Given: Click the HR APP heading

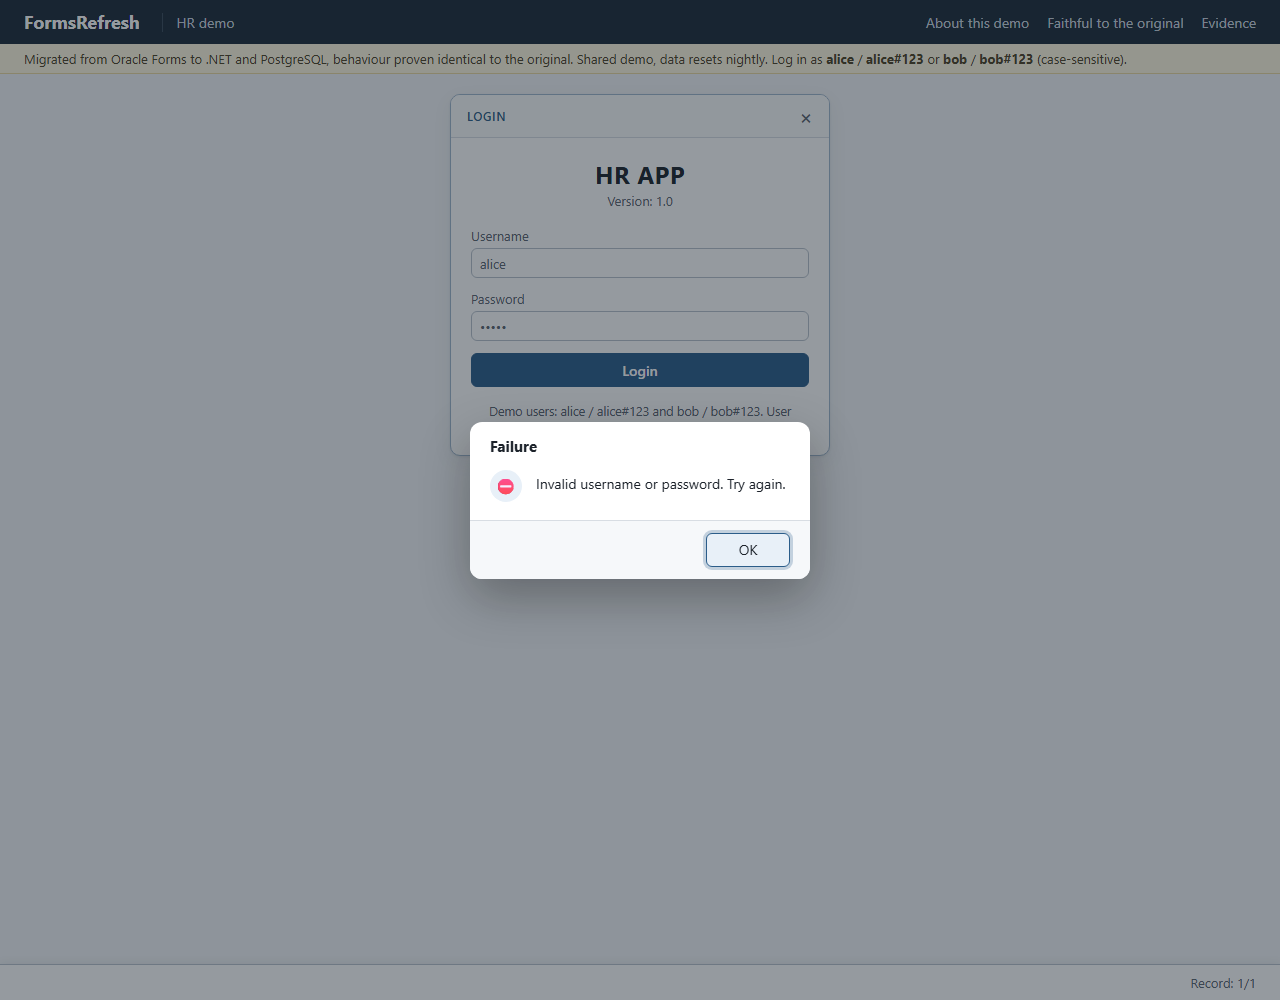Looking at the screenshot, I should [640, 176].
